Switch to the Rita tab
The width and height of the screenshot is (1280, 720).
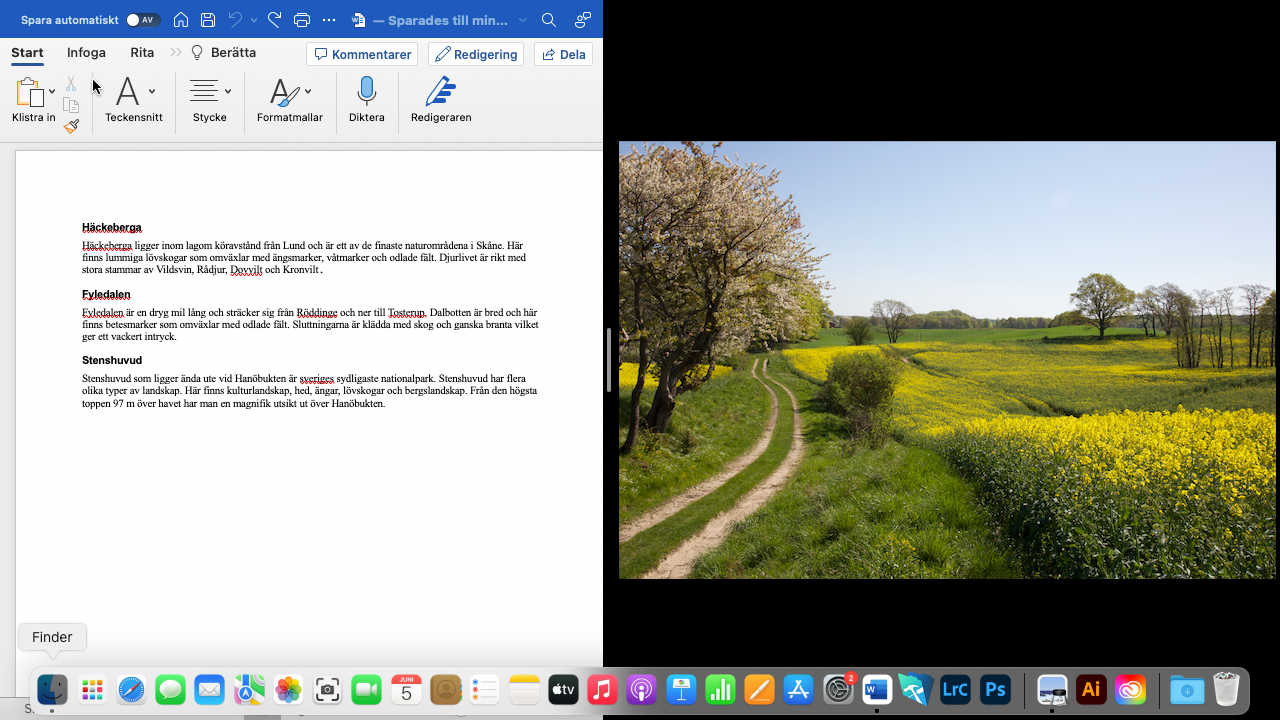pyautogui.click(x=142, y=53)
